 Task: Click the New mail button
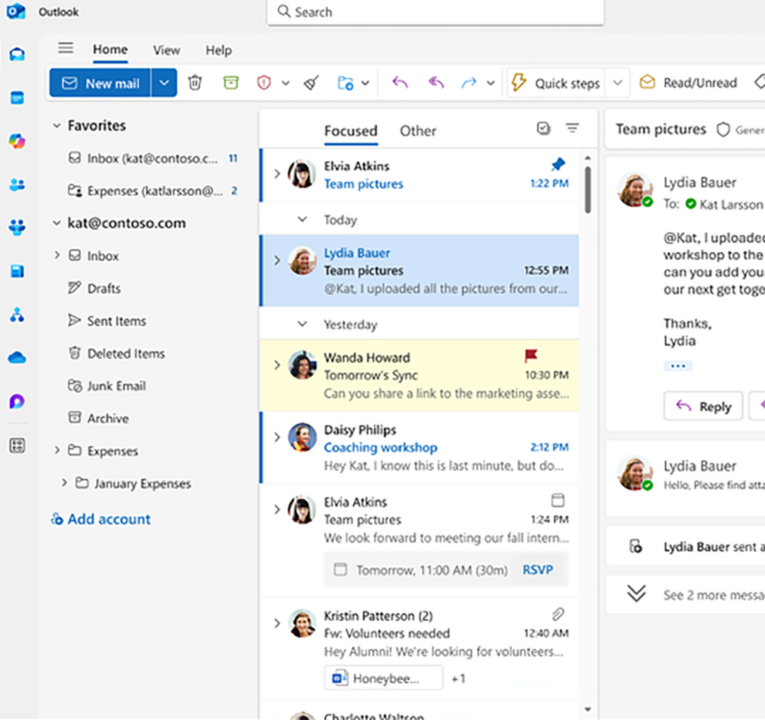[100, 83]
